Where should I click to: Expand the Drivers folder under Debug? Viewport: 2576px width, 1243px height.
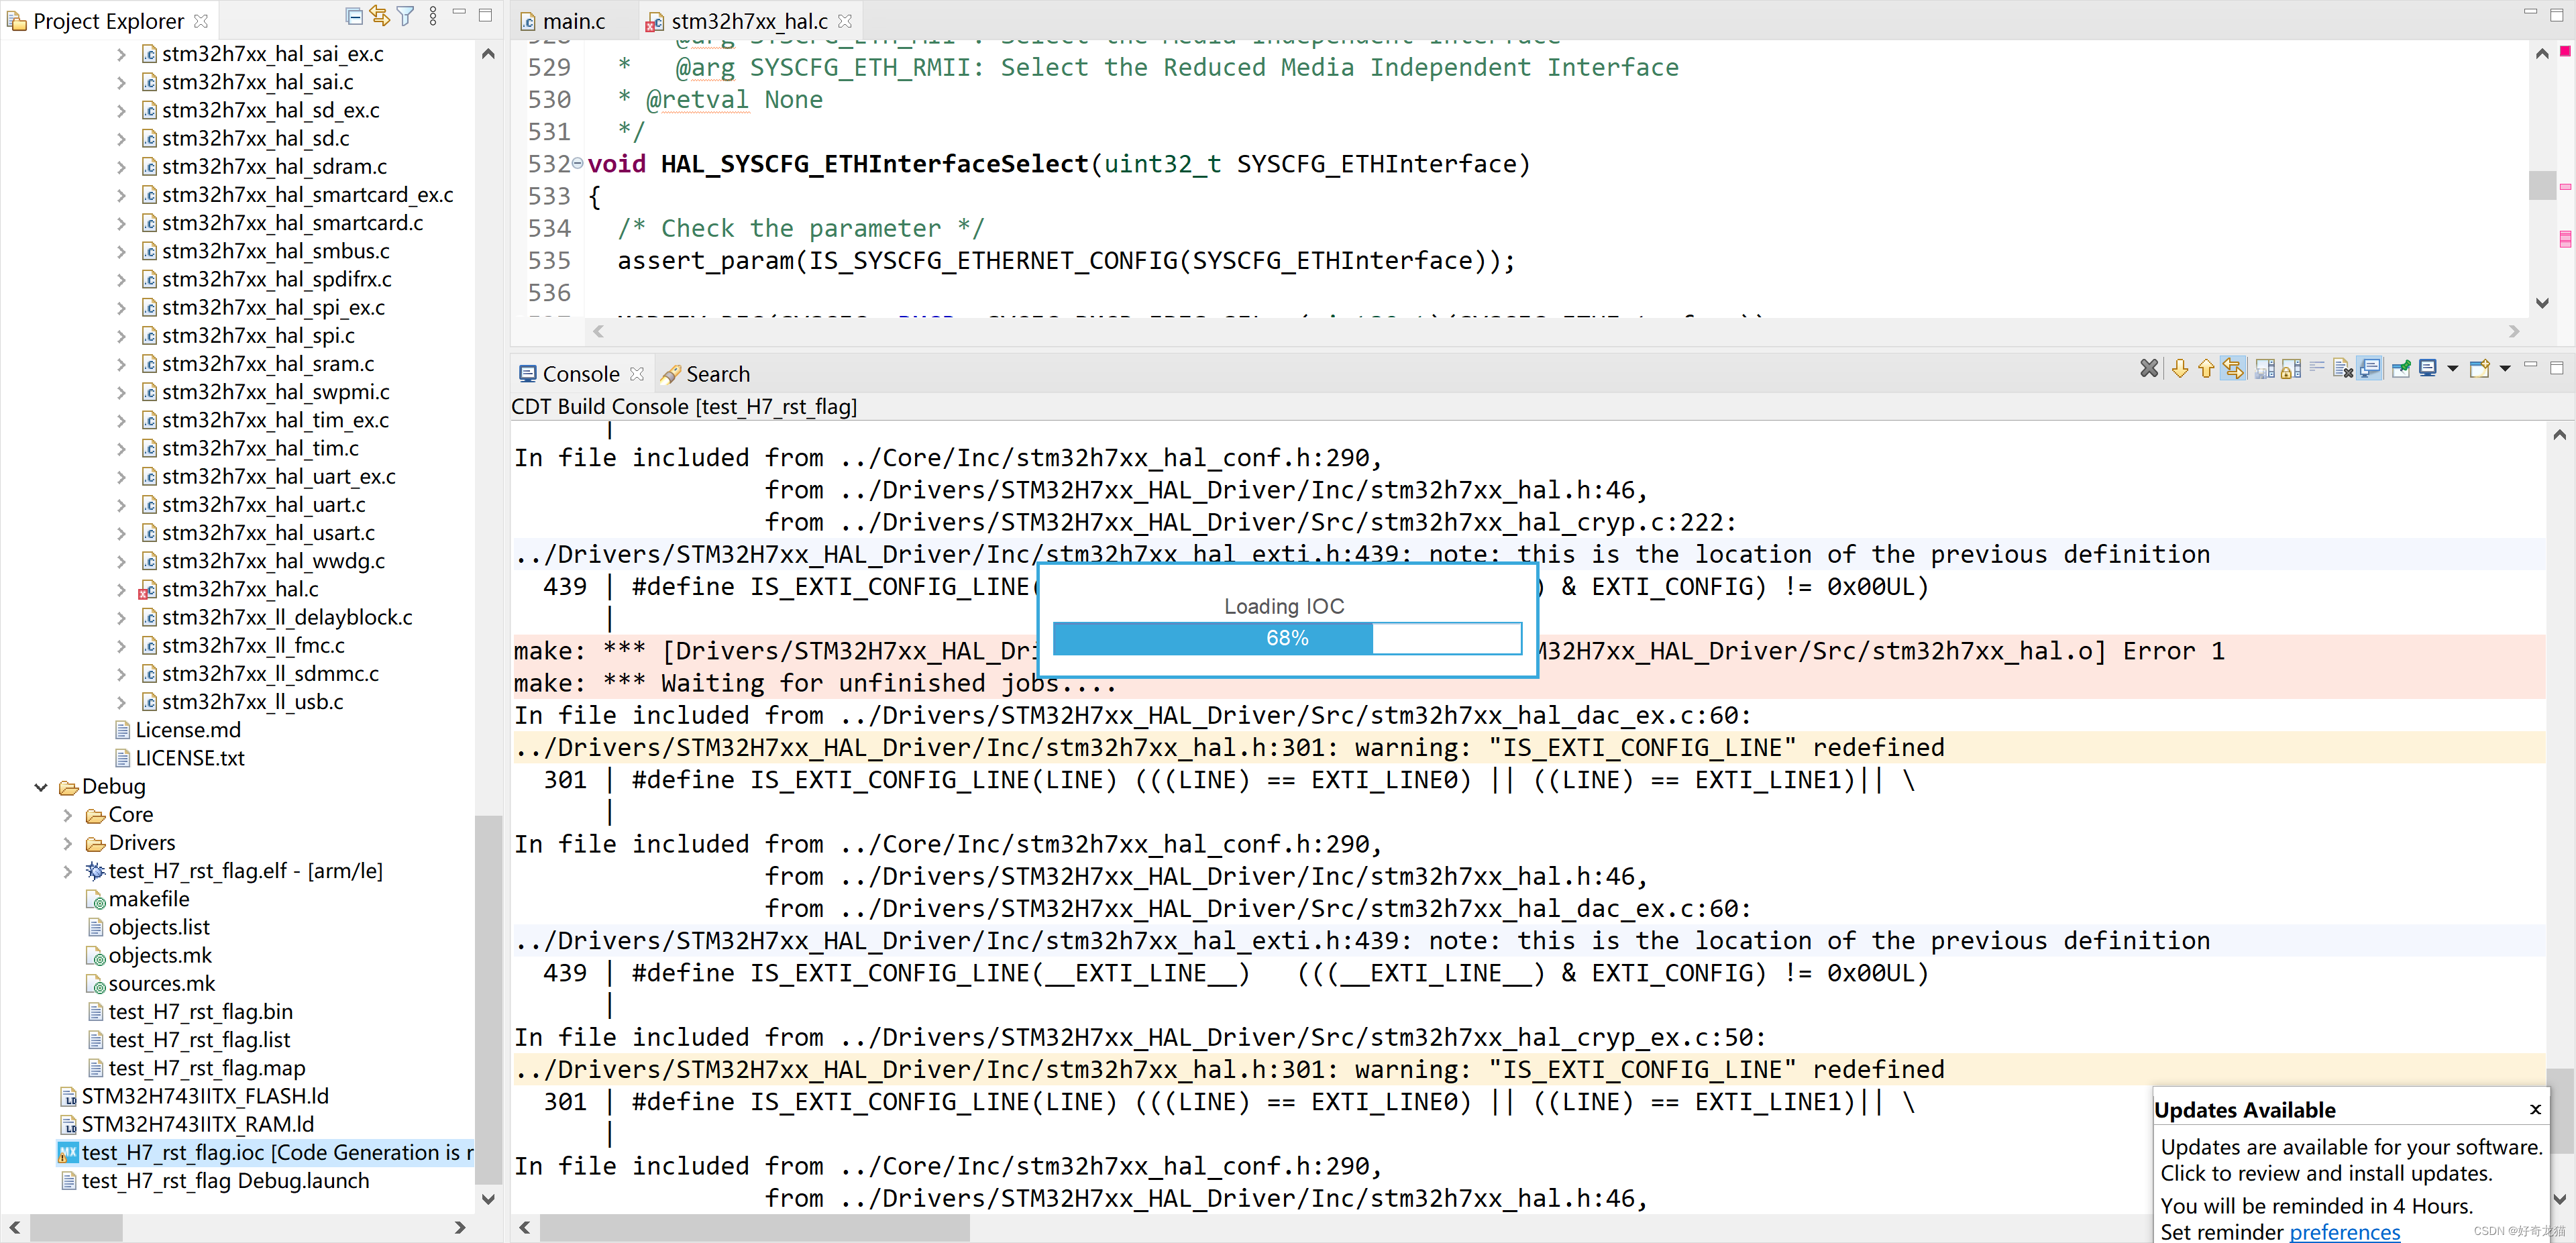68,843
